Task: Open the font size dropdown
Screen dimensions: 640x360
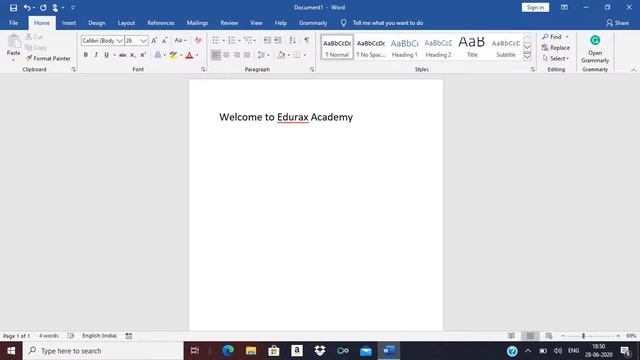Action: point(143,40)
